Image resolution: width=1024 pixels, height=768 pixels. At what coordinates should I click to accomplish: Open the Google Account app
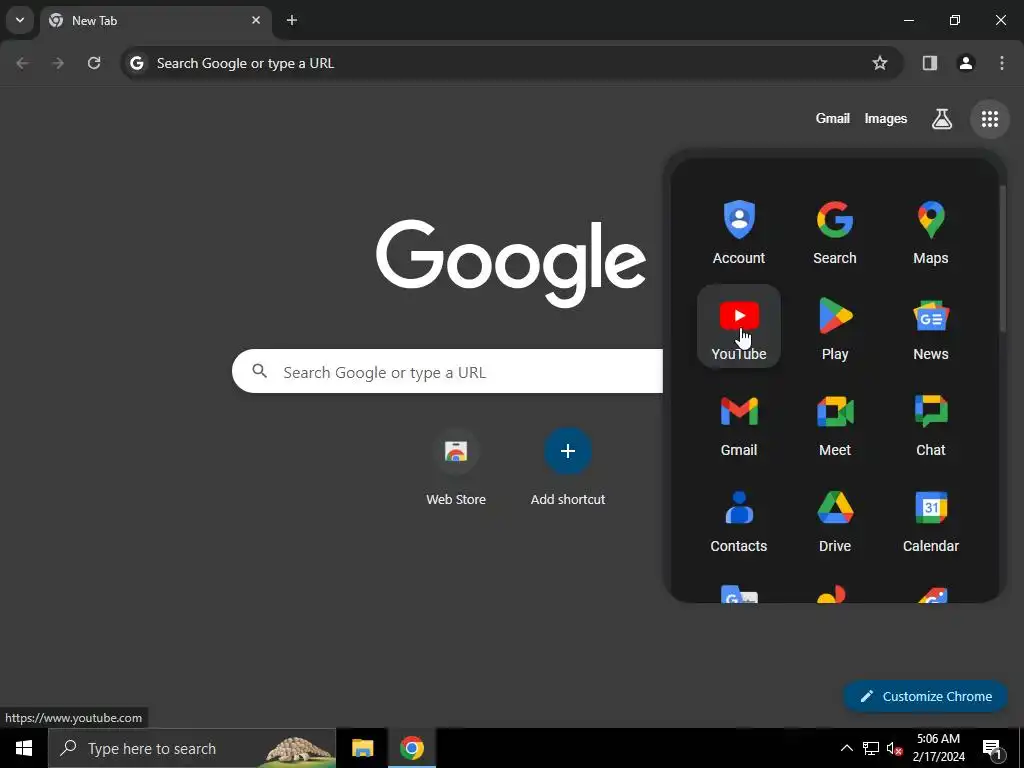(x=739, y=231)
